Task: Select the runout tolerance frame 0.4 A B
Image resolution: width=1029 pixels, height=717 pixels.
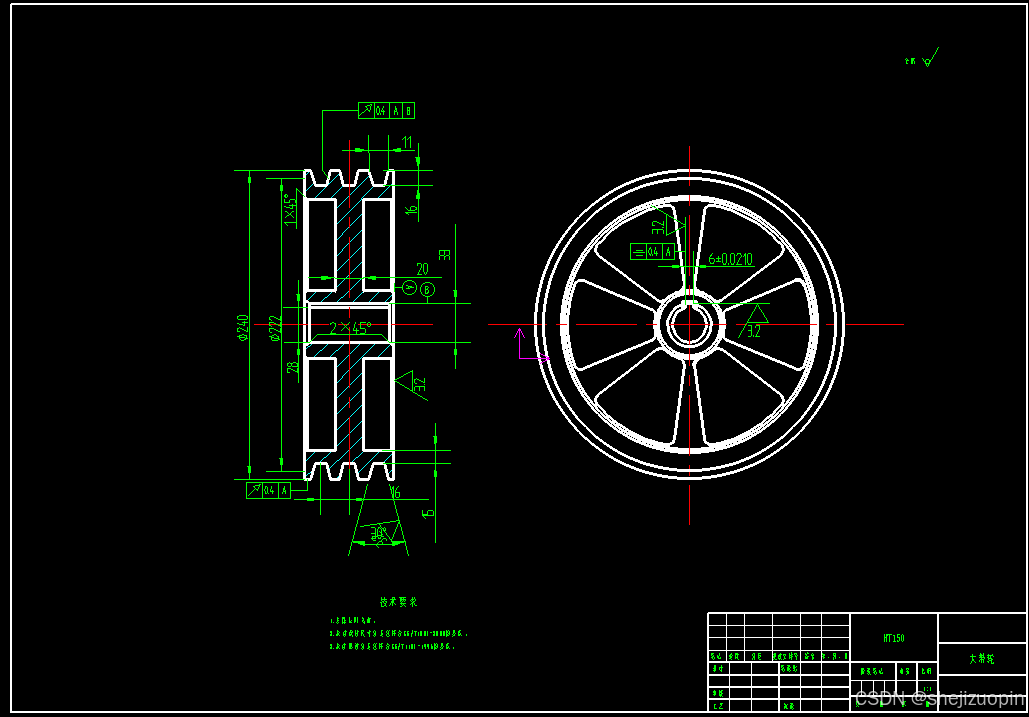Action: point(387,111)
